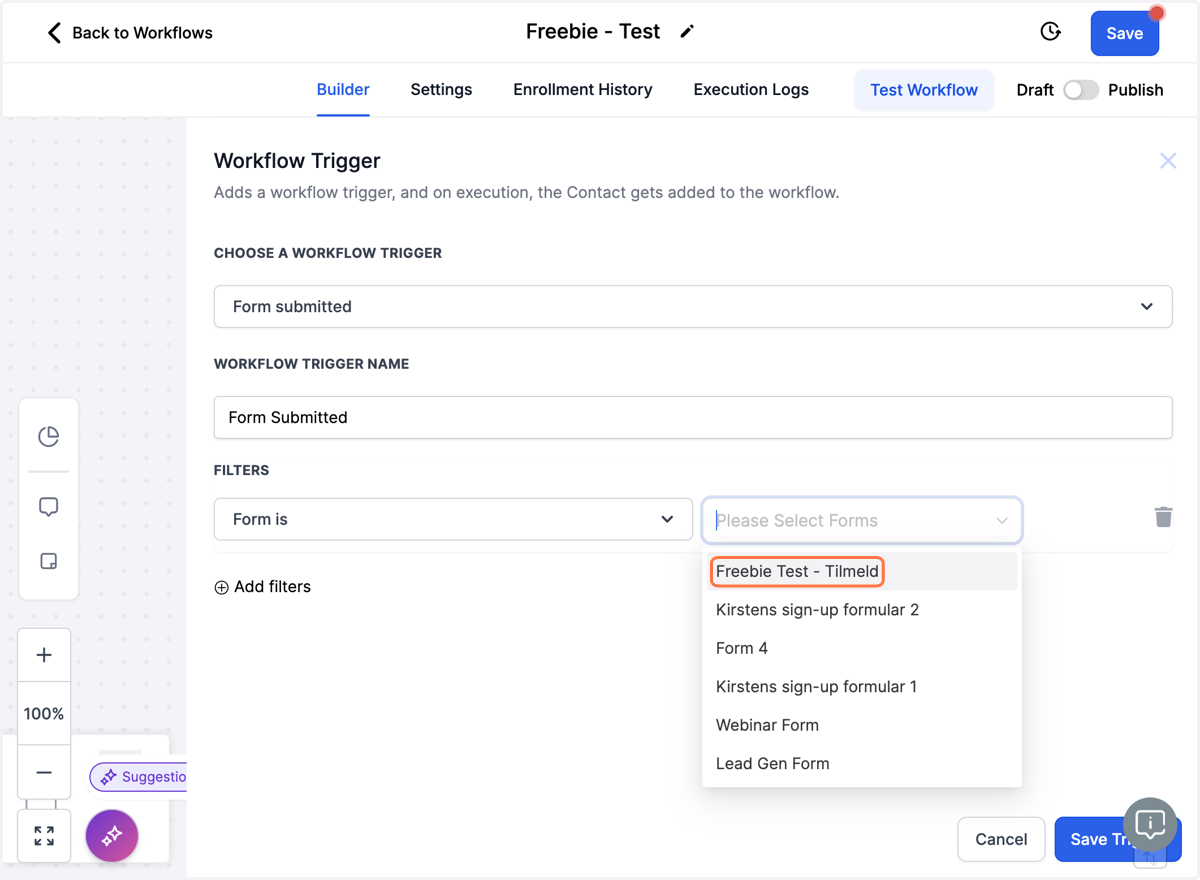Toggle the Draft/Publish switch
The height and width of the screenshot is (880, 1200).
coord(1081,90)
